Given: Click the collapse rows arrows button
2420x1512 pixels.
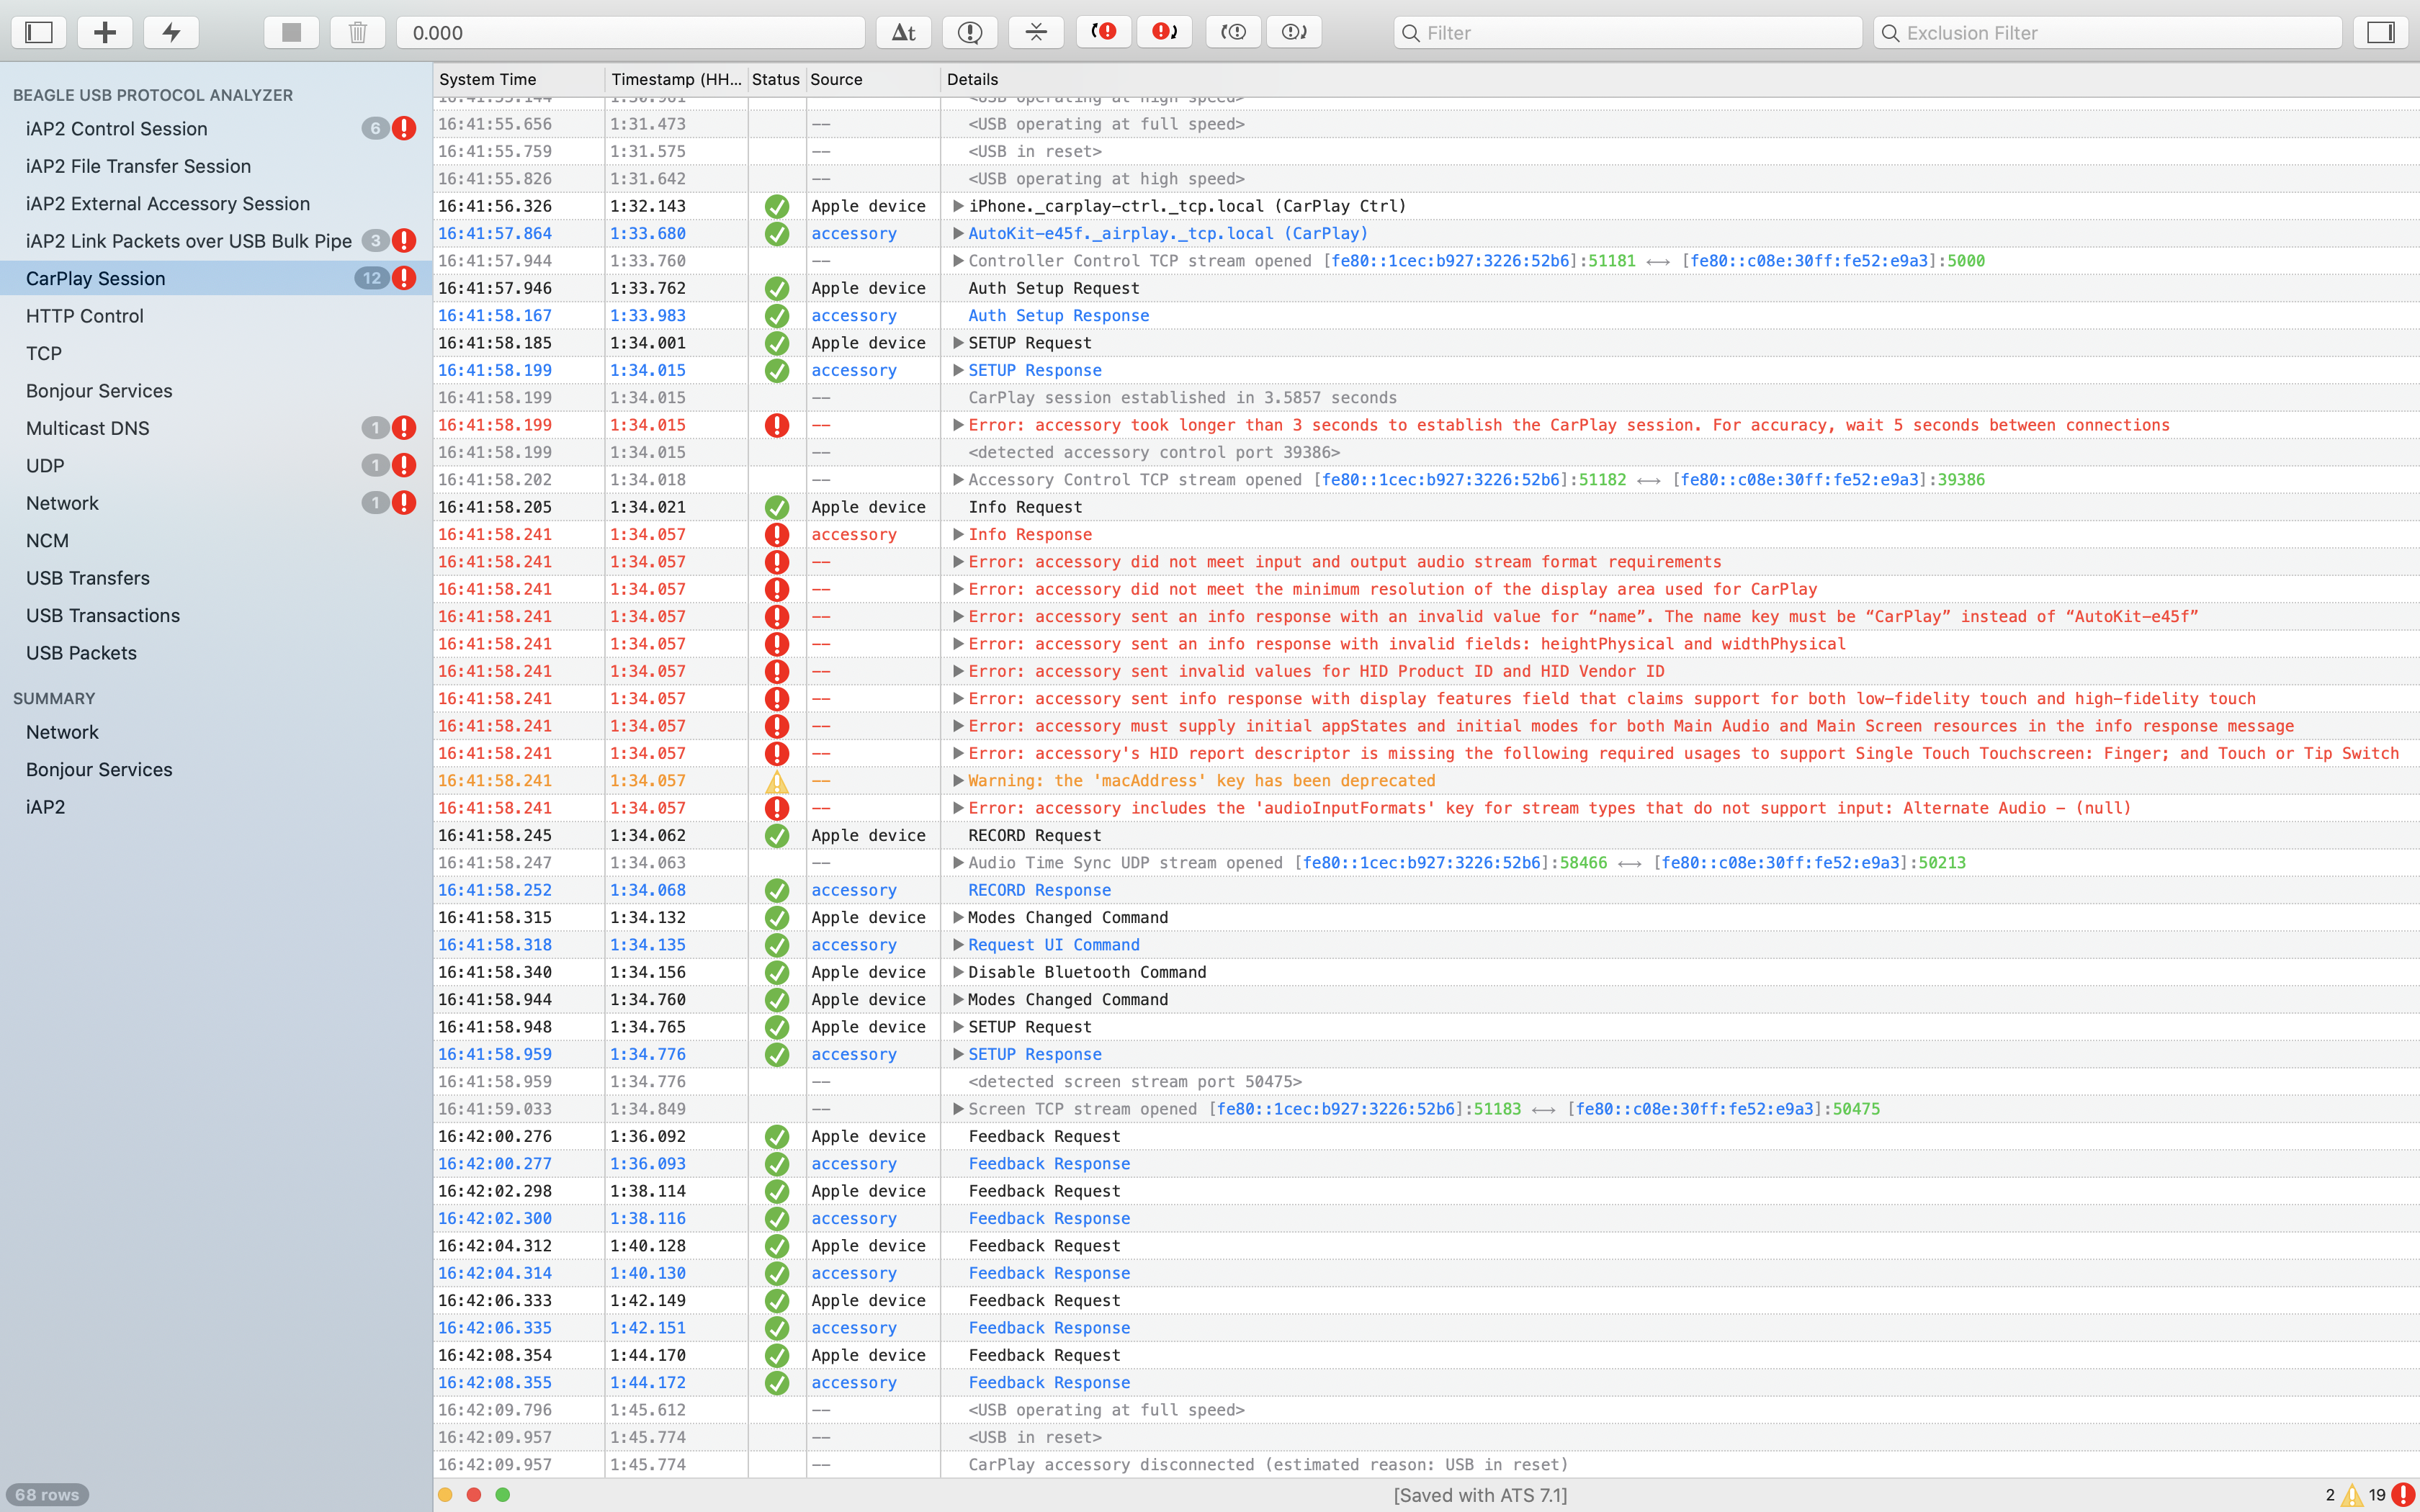Looking at the screenshot, I should (1036, 32).
